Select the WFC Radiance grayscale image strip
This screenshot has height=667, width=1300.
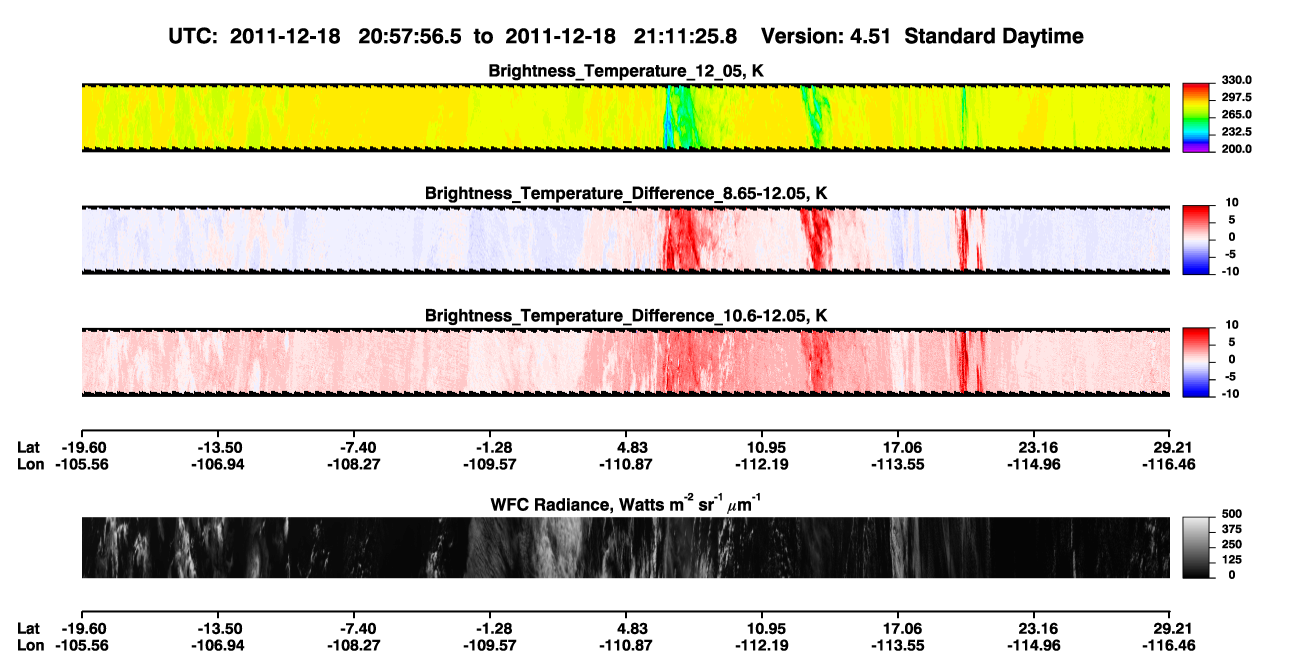[x=625, y=547]
